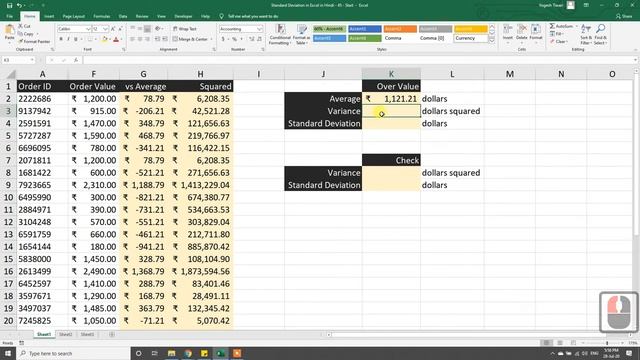This screenshot has height=360, width=640.
Task: Click the Decrease Decimal icon
Action: point(259,39)
